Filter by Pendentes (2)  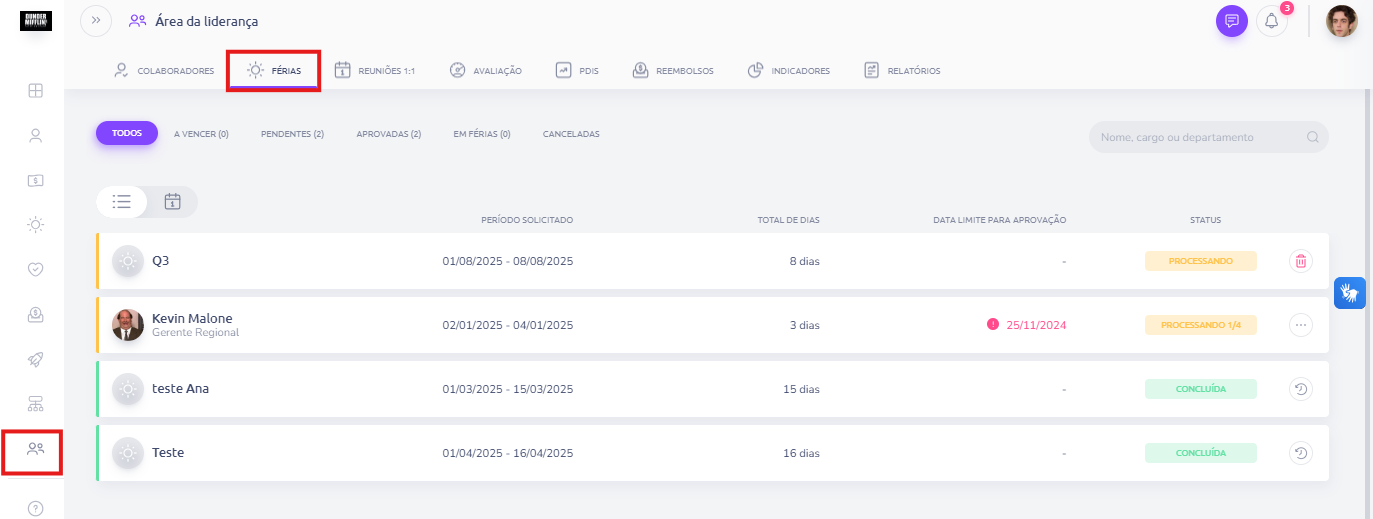coord(292,134)
